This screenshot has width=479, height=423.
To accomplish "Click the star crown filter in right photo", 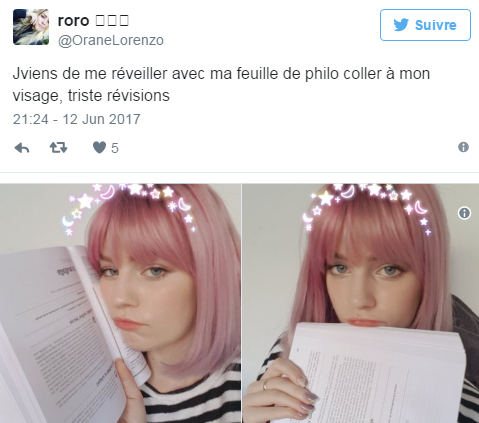I will click(367, 205).
